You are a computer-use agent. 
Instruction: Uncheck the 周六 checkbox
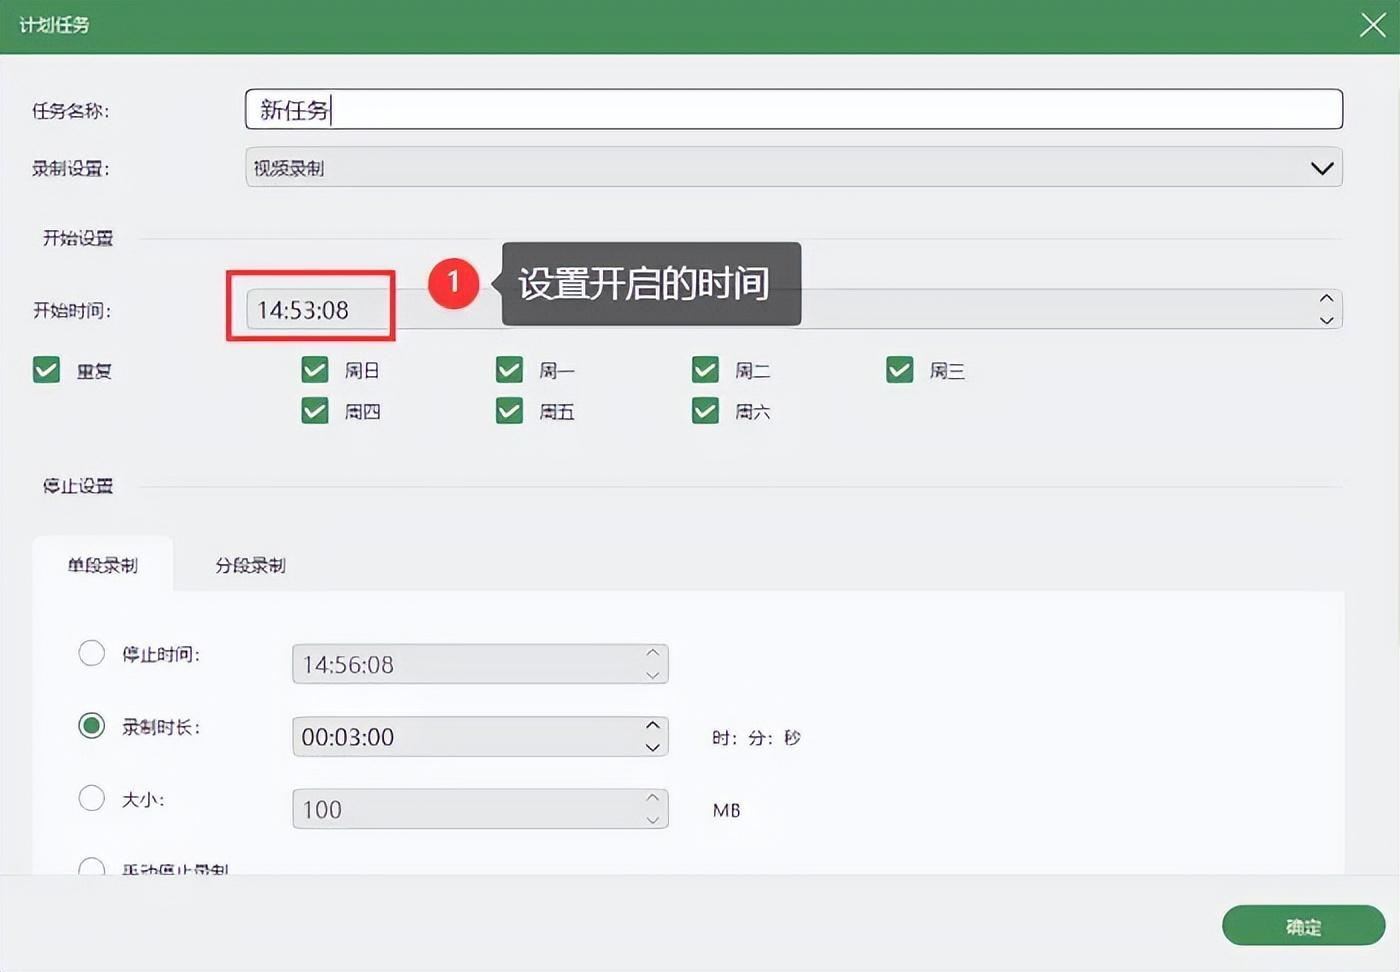(705, 411)
